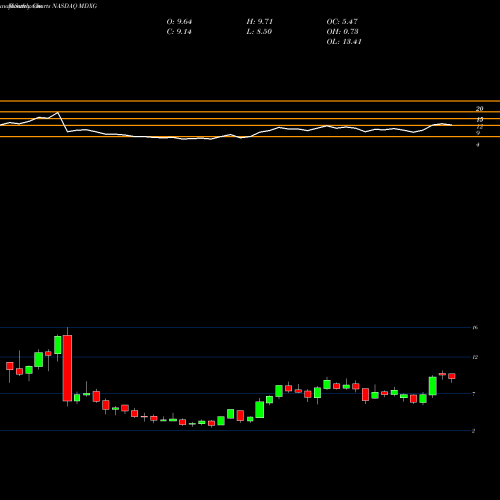Click the tallest red candlestick body
The image size is (500, 500).
[67, 368]
